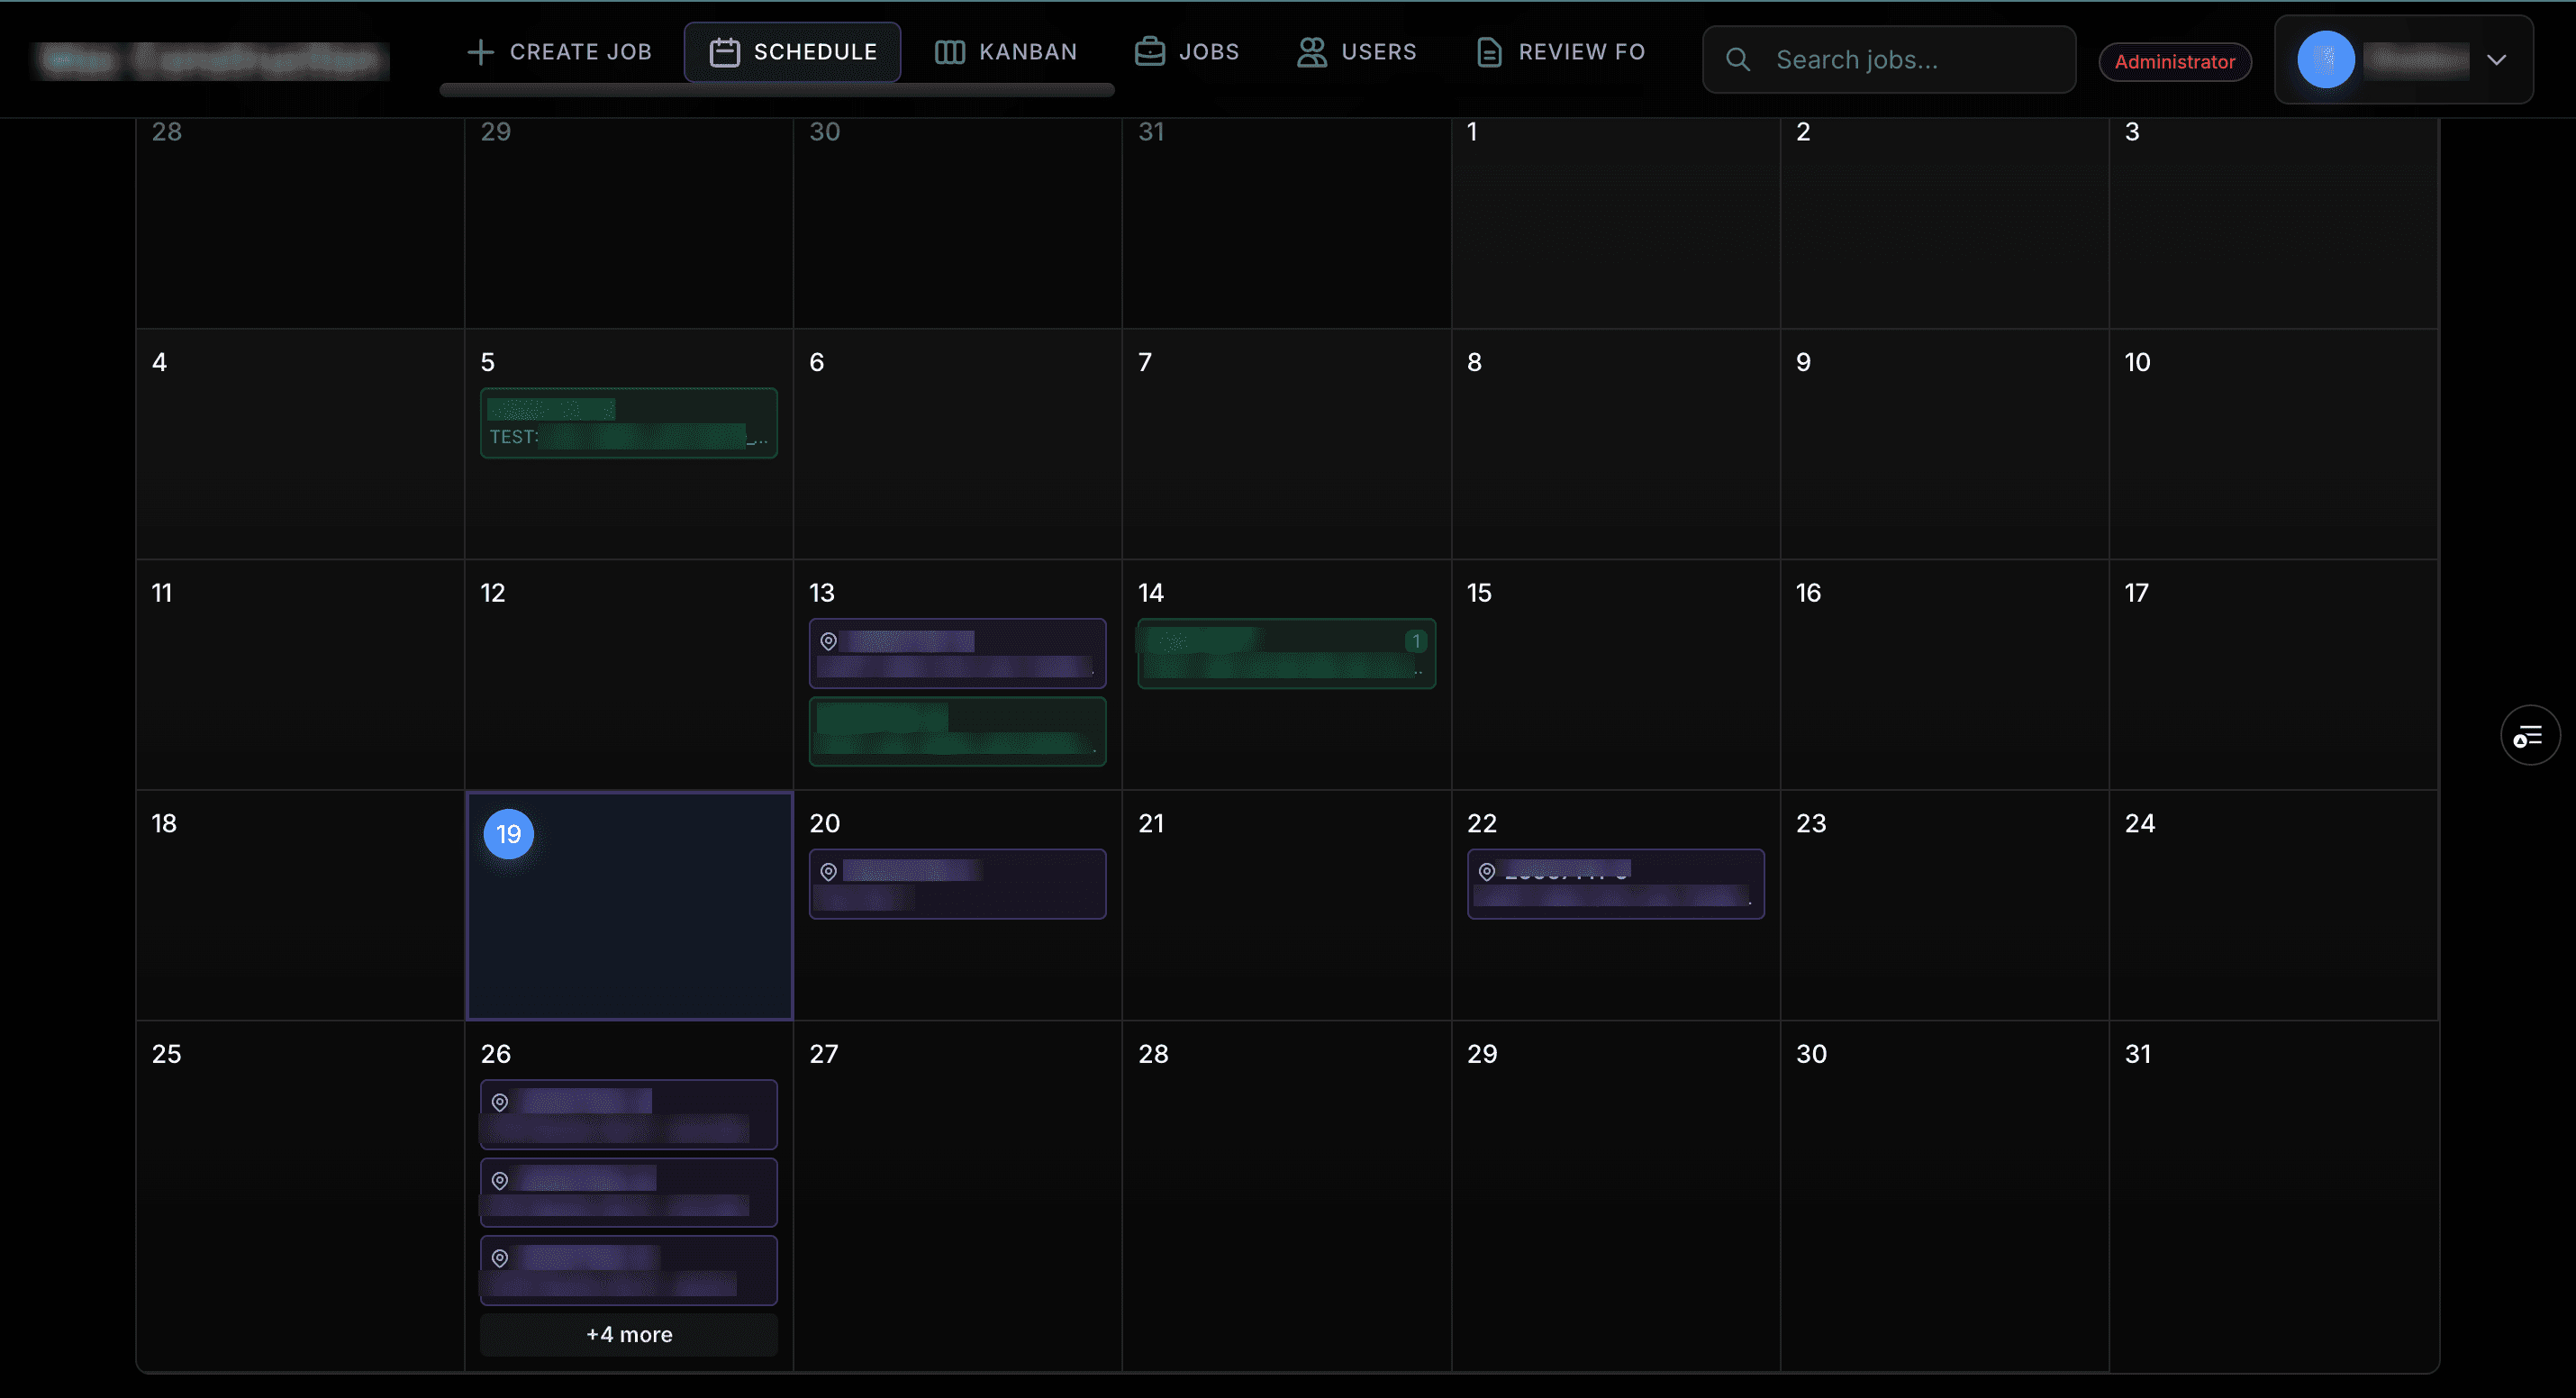The width and height of the screenshot is (2576, 1398).
Task: Click the green count badge on the day 14 event
Action: [x=1416, y=641]
